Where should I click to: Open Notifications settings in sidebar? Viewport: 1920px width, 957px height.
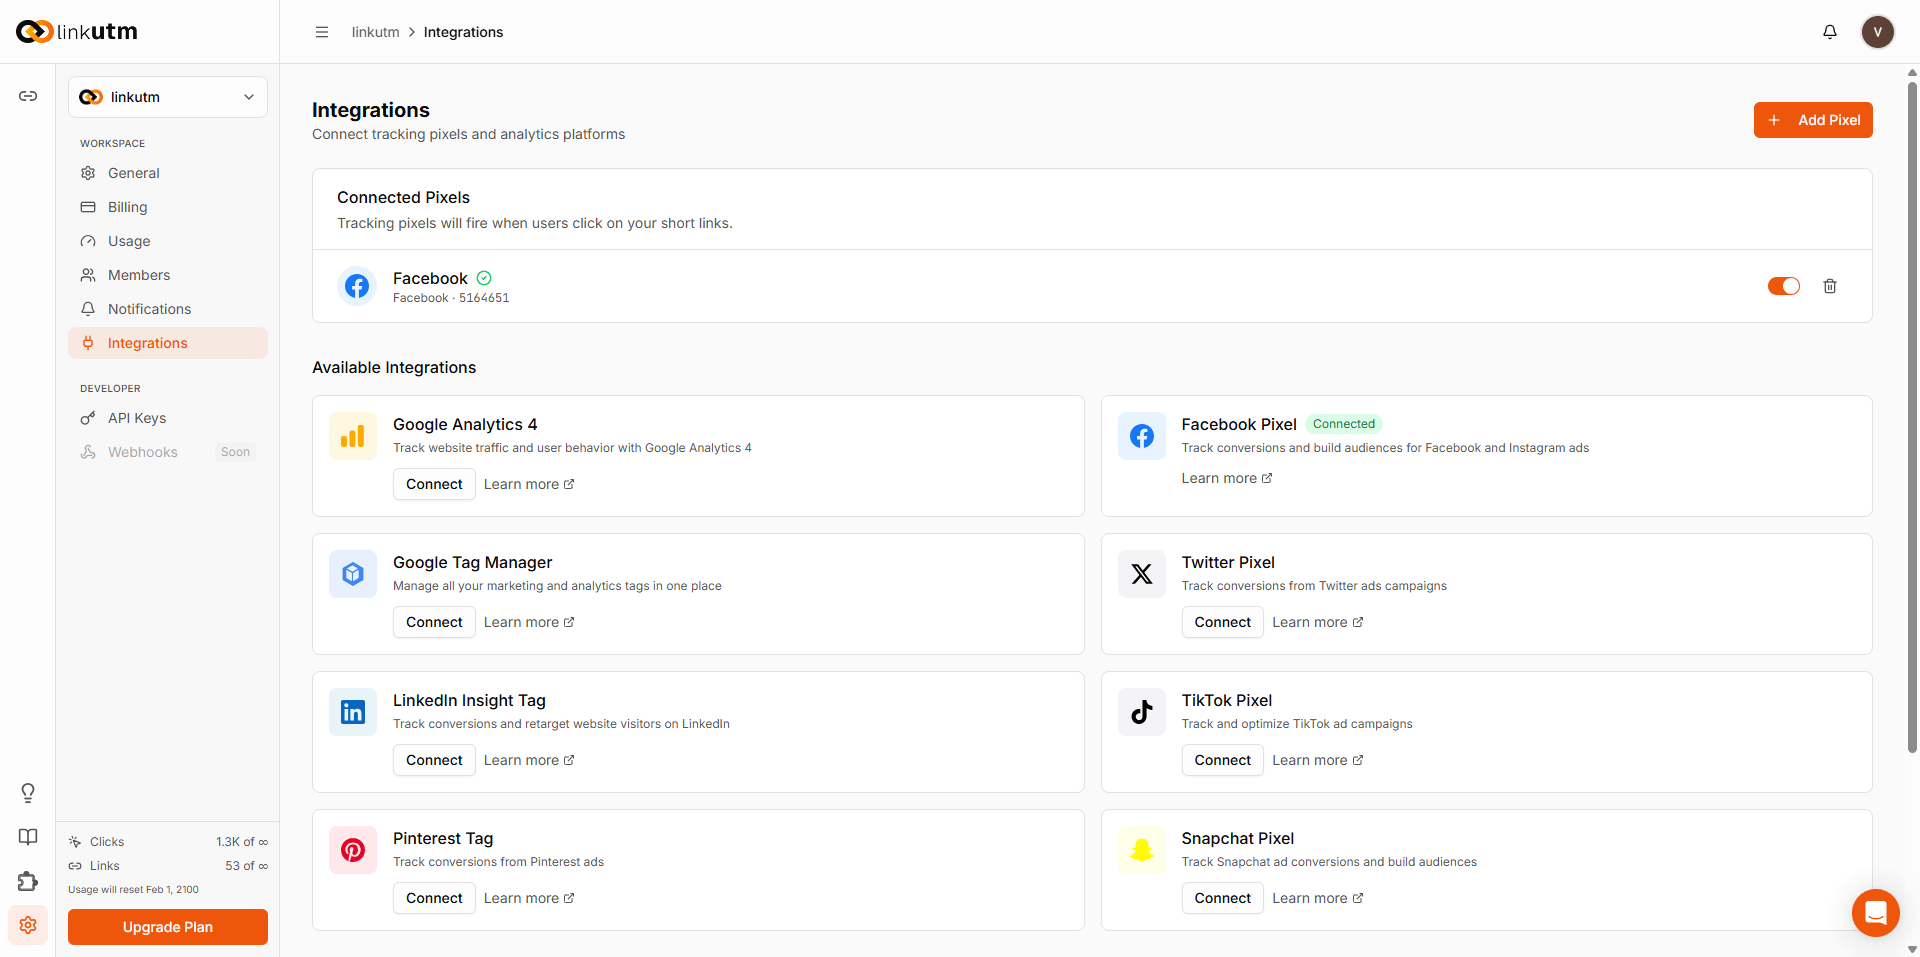click(168, 309)
